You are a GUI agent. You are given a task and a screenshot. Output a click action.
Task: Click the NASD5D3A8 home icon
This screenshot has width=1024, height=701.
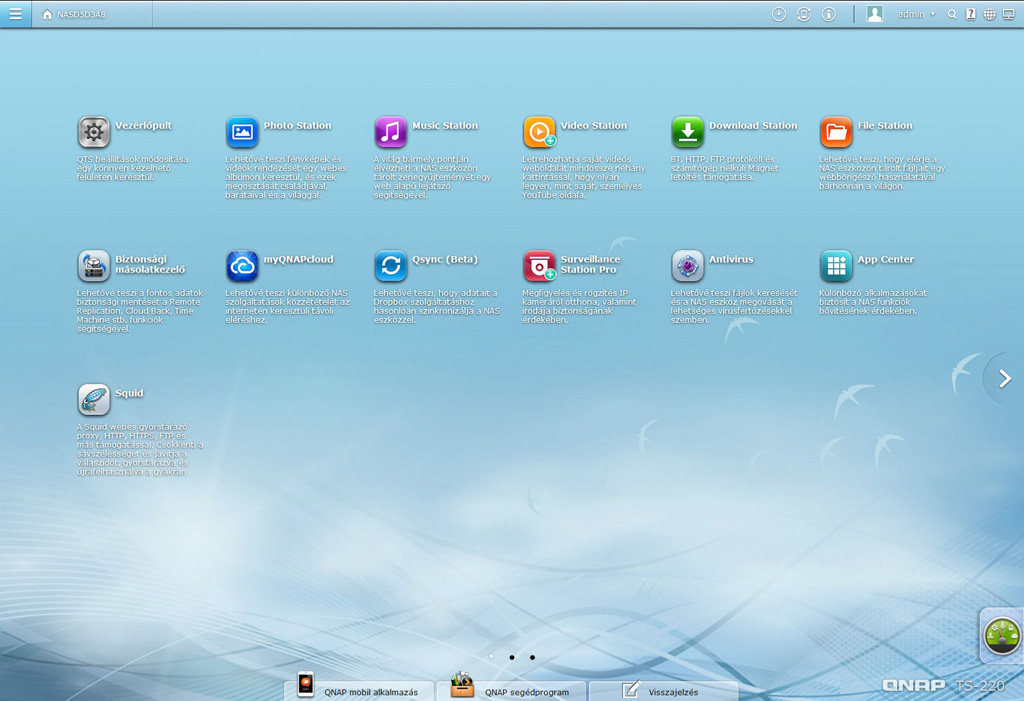click(x=47, y=14)
